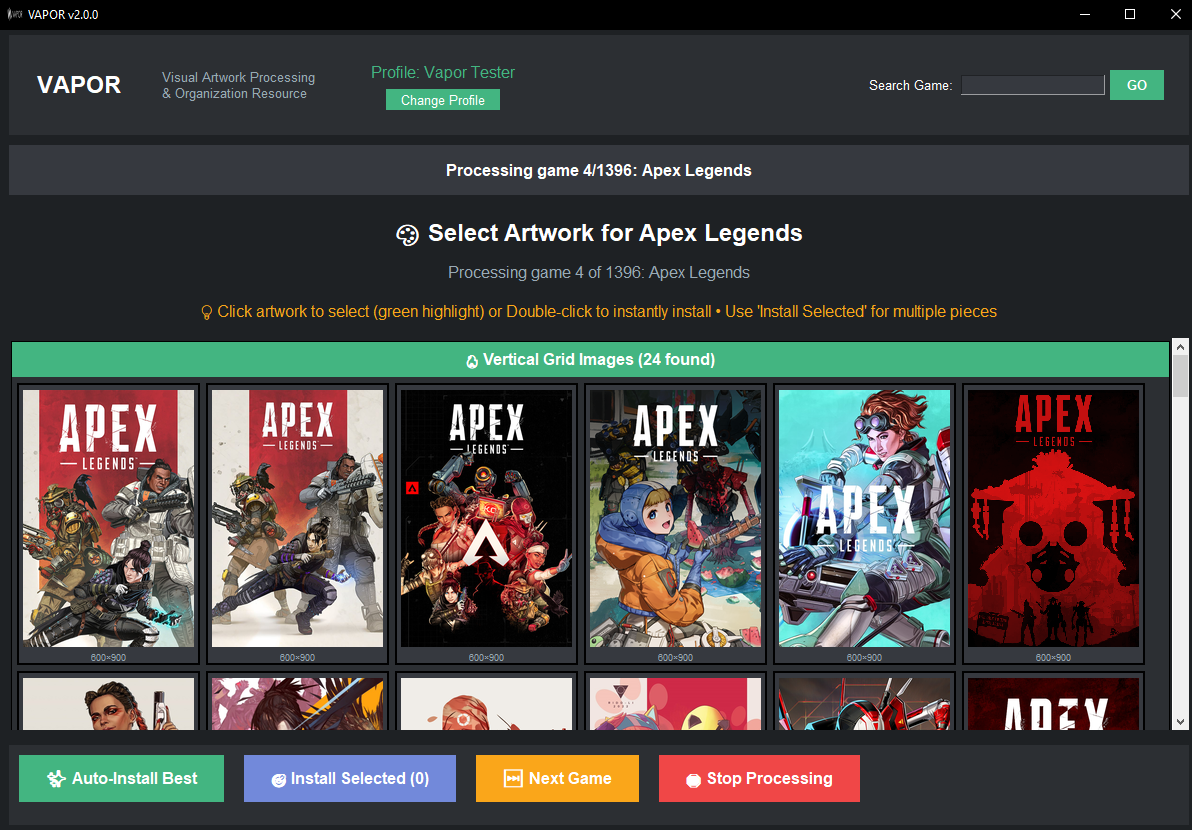Click the 600×900 label under the red silhouette artwork
This screenshot has height=830, width=1192.
point(1054,657)
